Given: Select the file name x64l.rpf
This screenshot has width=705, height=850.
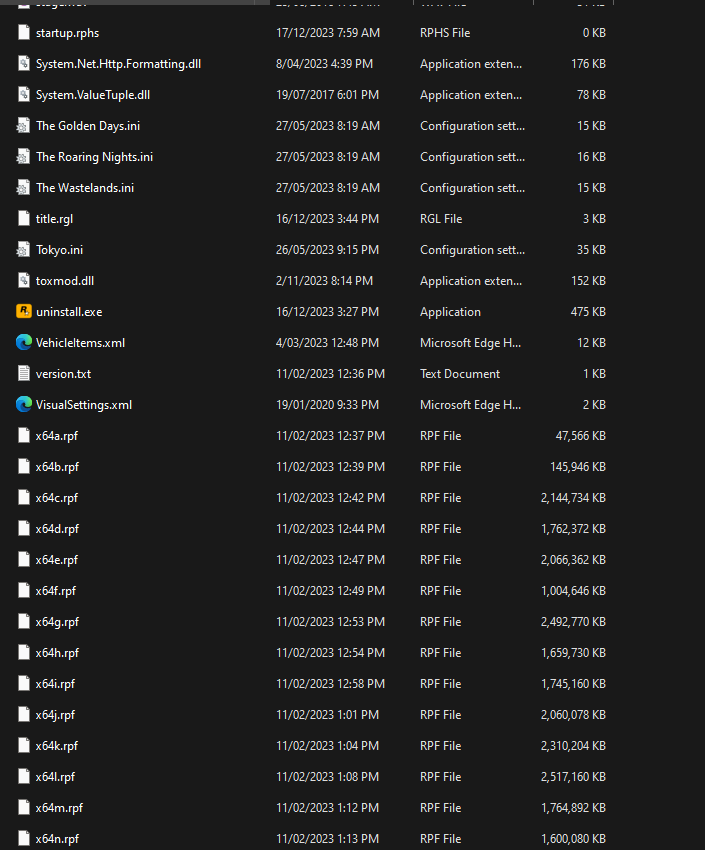Looking at the screenshot, I should tap(55, 777).
